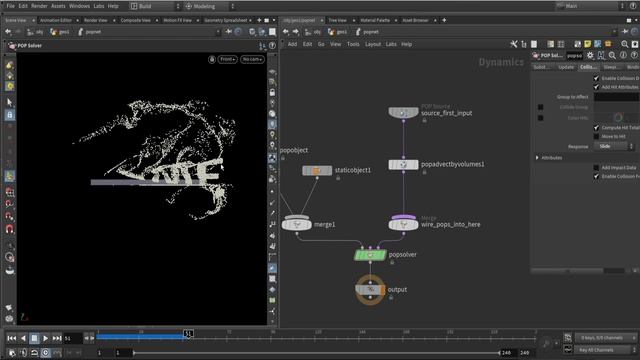The width and height of the screenshot is (640, 360).
Task: Jump to the last frame
Action: coord(57,338)
